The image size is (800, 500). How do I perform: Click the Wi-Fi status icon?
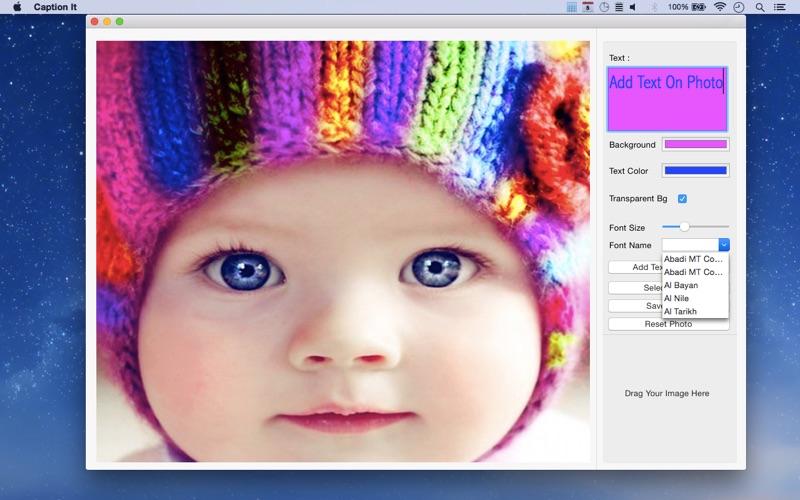(719, 7)
